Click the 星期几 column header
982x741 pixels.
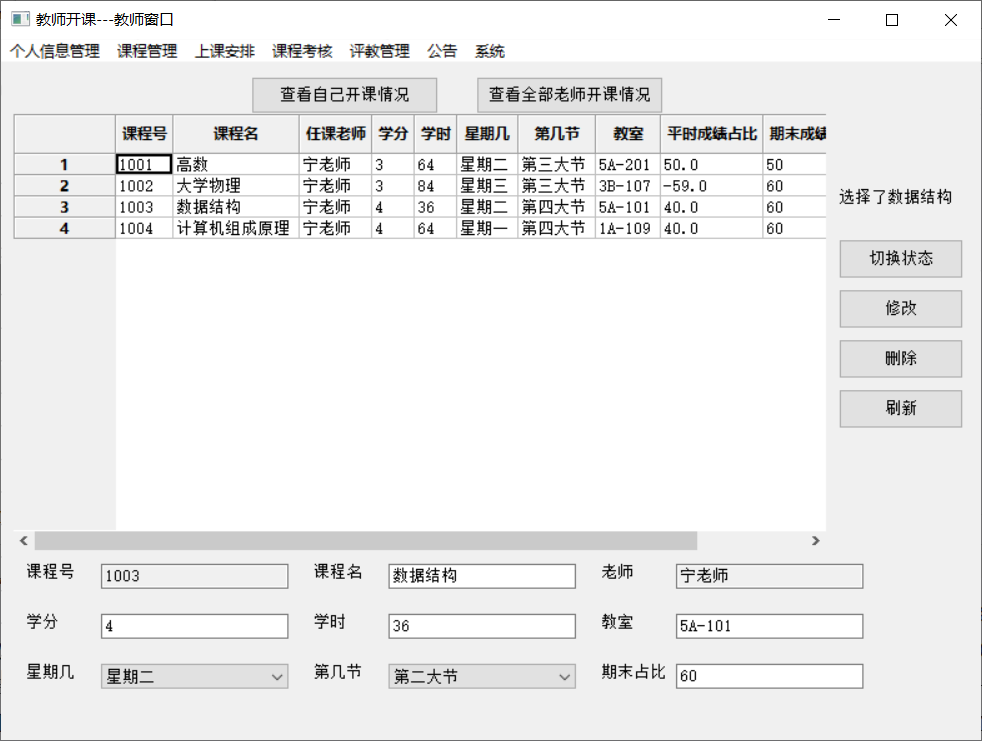click(x=487, y=134)
